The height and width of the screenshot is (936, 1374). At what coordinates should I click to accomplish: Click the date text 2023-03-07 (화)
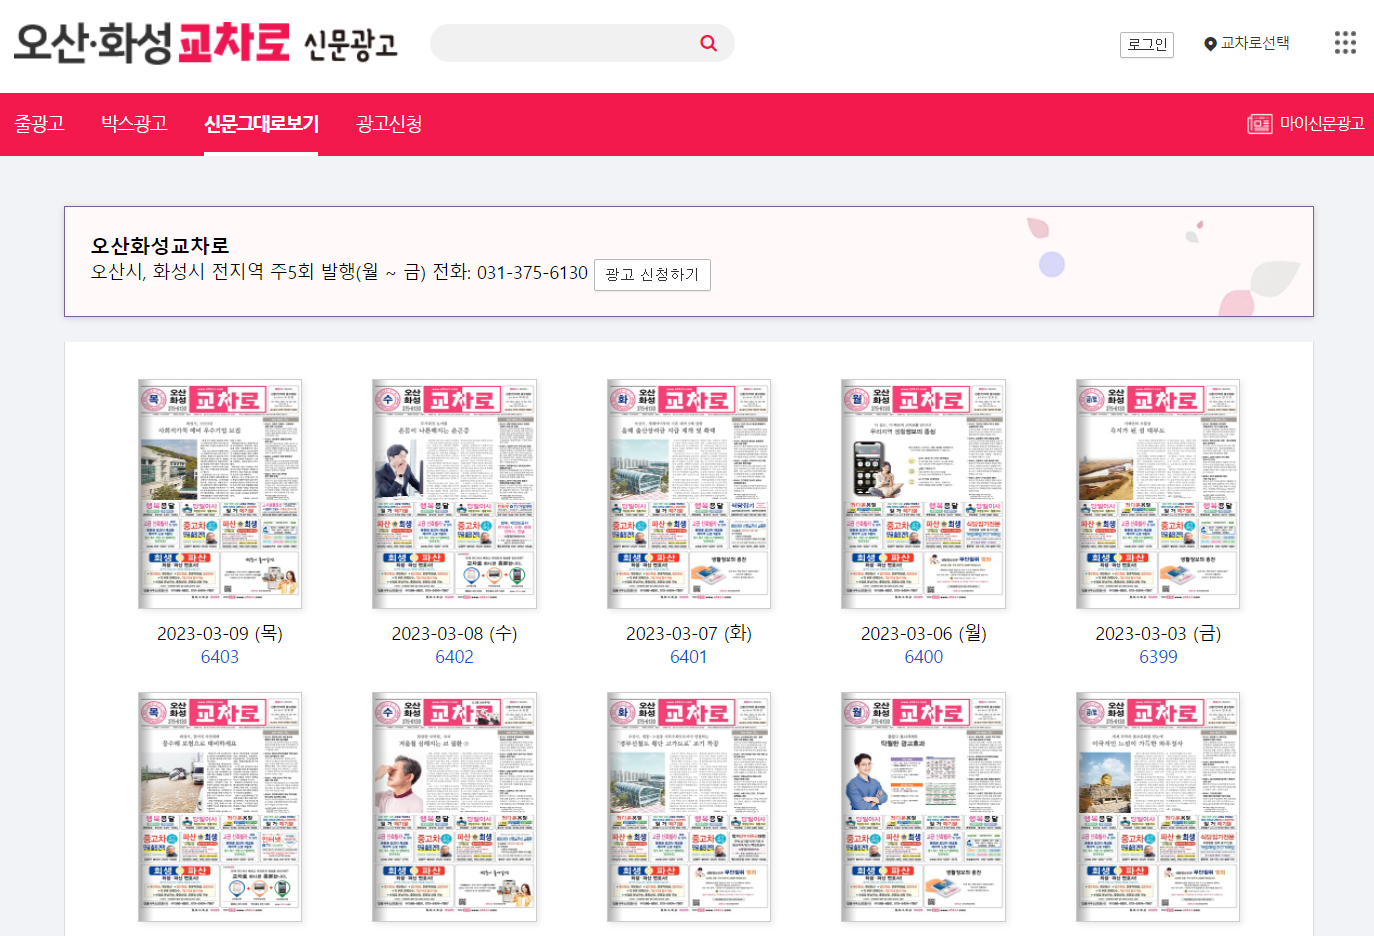[x=689, y=633]
